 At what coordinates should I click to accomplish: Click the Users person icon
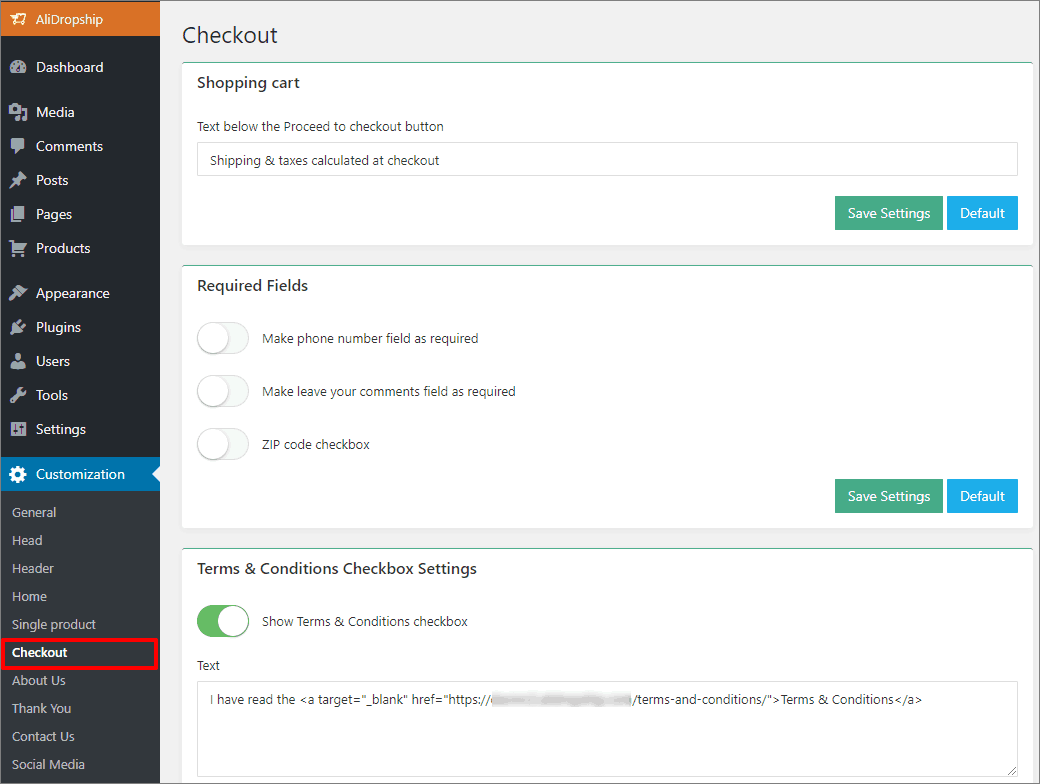[18, 361]
